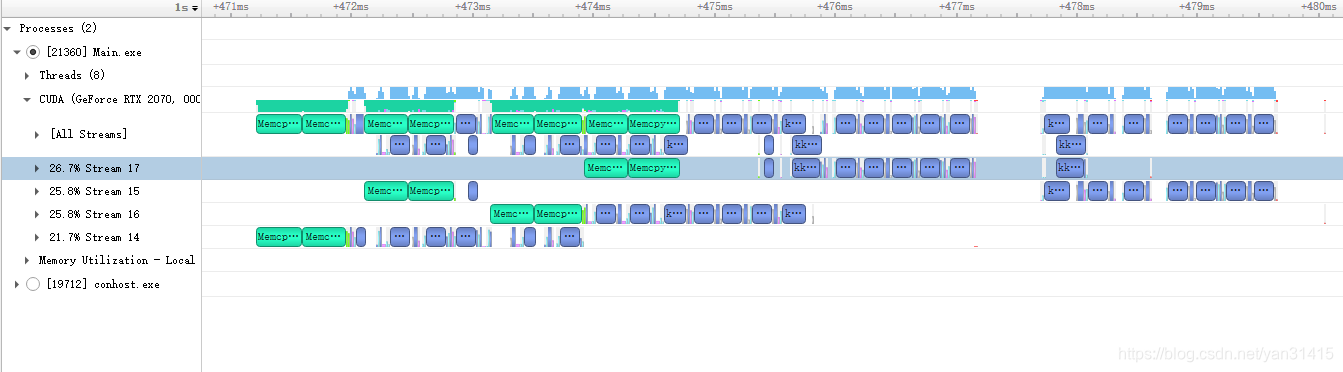Select the Threads (8) label
Screen dimensions: 1343x372
[x=72, y=75]
